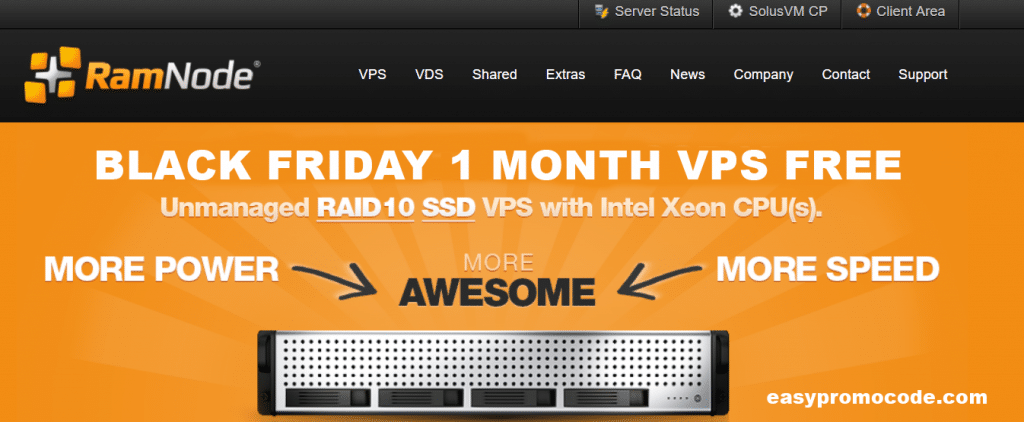The width and height of the screenshot is (1024, 422).
Task: Open the Support menu item
Action: point(923,75)
